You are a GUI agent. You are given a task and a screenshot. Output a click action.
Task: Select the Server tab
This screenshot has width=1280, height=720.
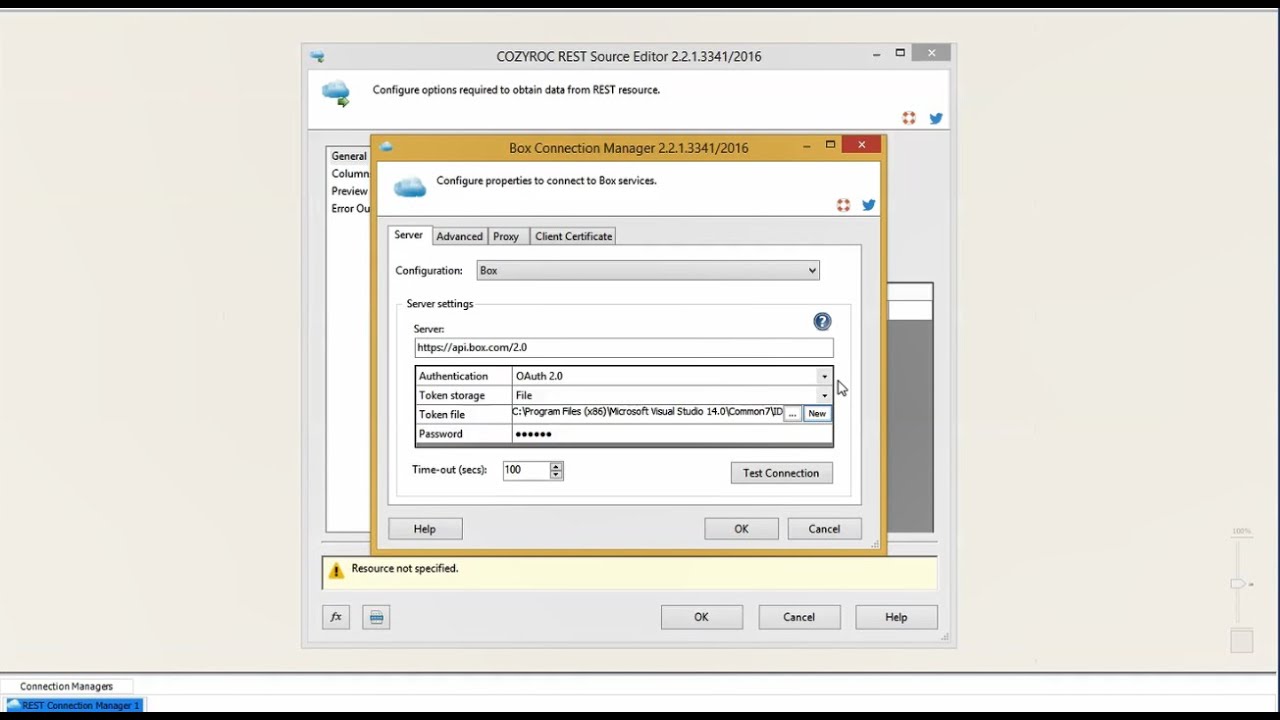pos(408,235)
